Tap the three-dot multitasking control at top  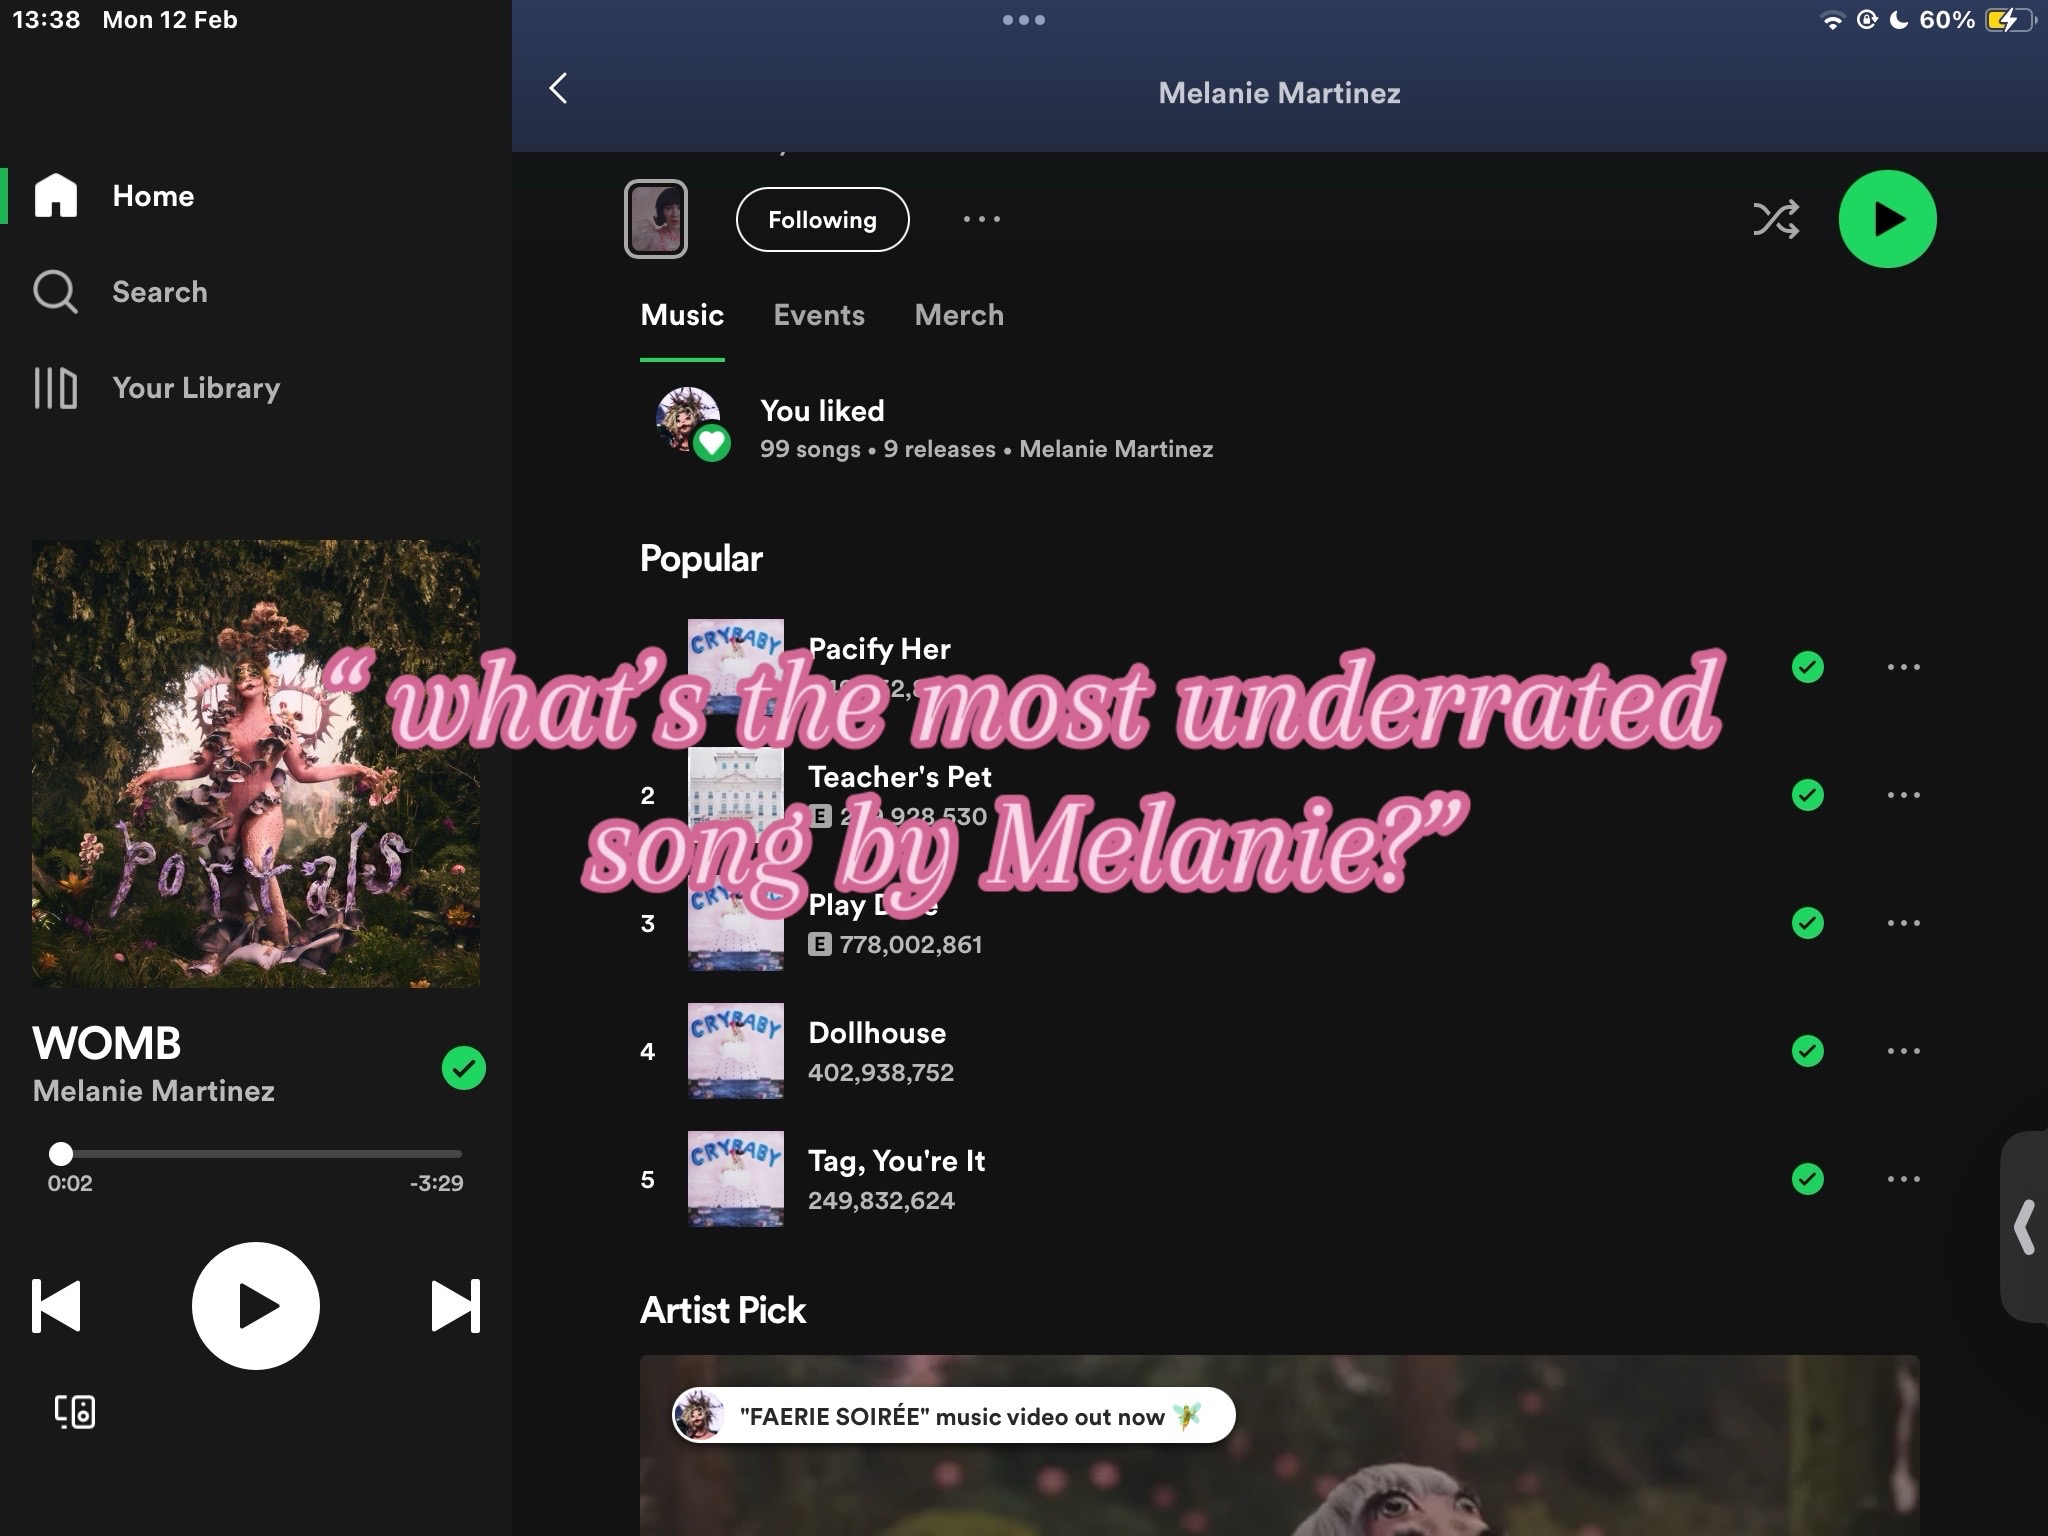(x=1023, y=20)
